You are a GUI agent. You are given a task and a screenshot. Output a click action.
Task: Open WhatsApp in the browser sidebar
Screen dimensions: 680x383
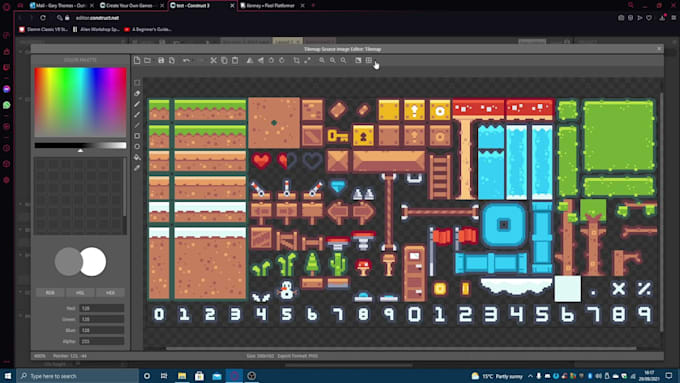(7, 105)
